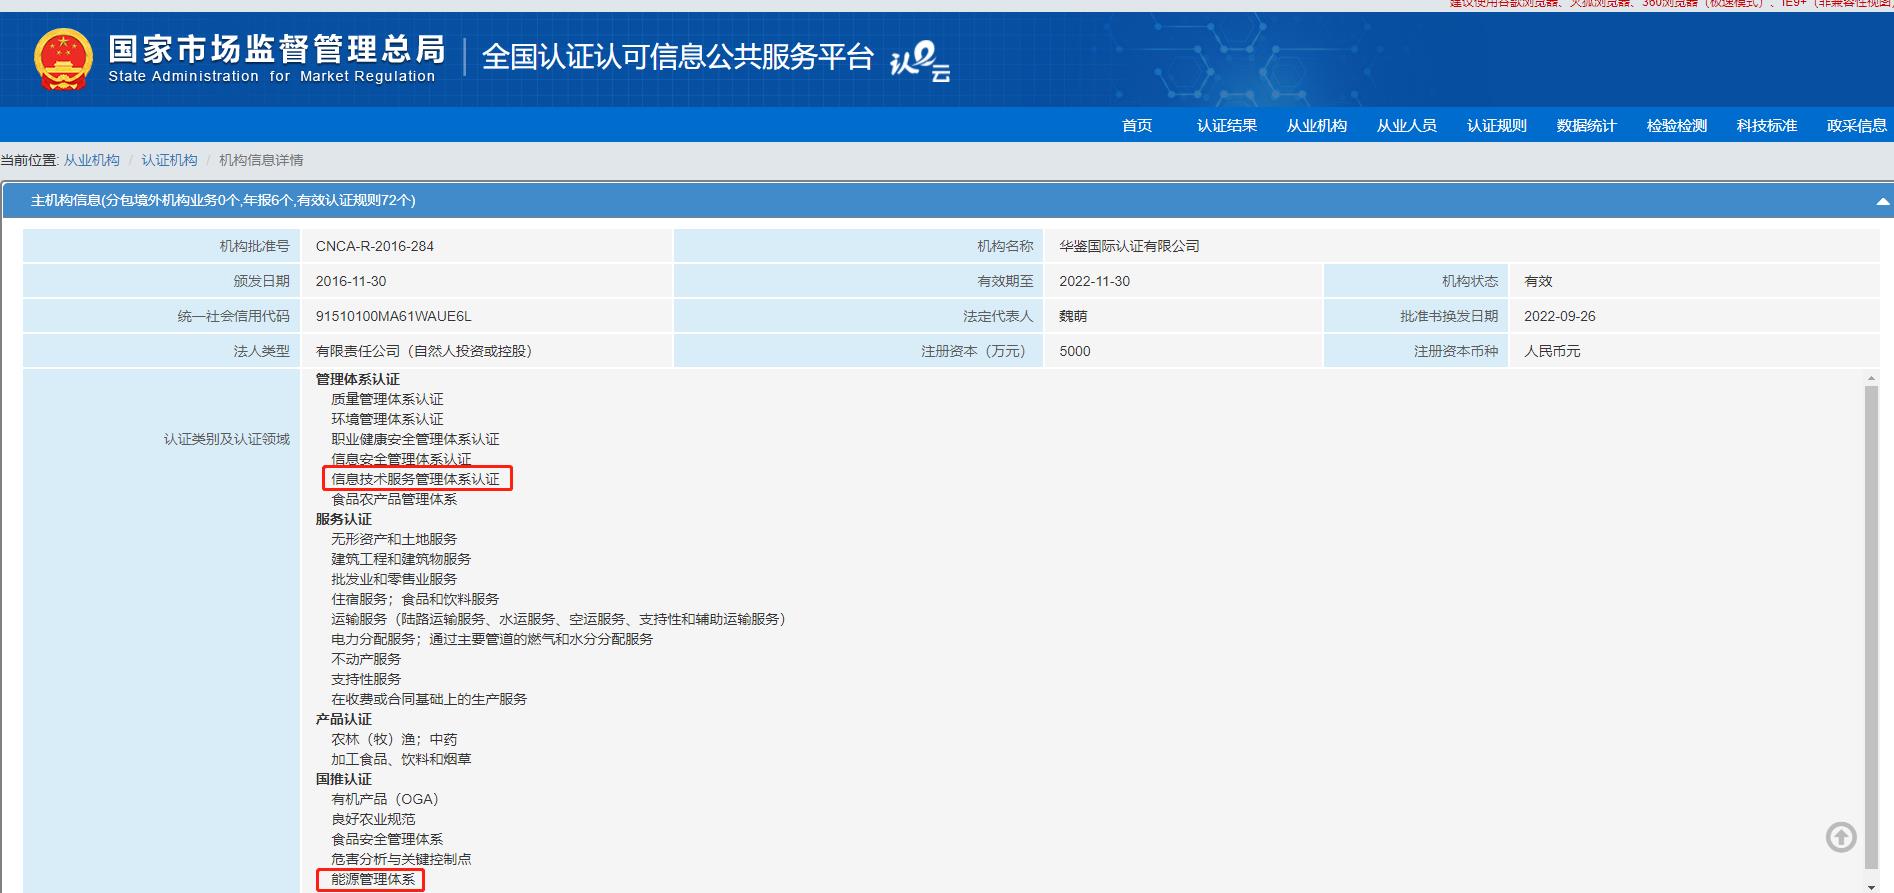Open the 认证结果 menu
This screenshot has height=893, width=1894.
(x=1226, y=126)
